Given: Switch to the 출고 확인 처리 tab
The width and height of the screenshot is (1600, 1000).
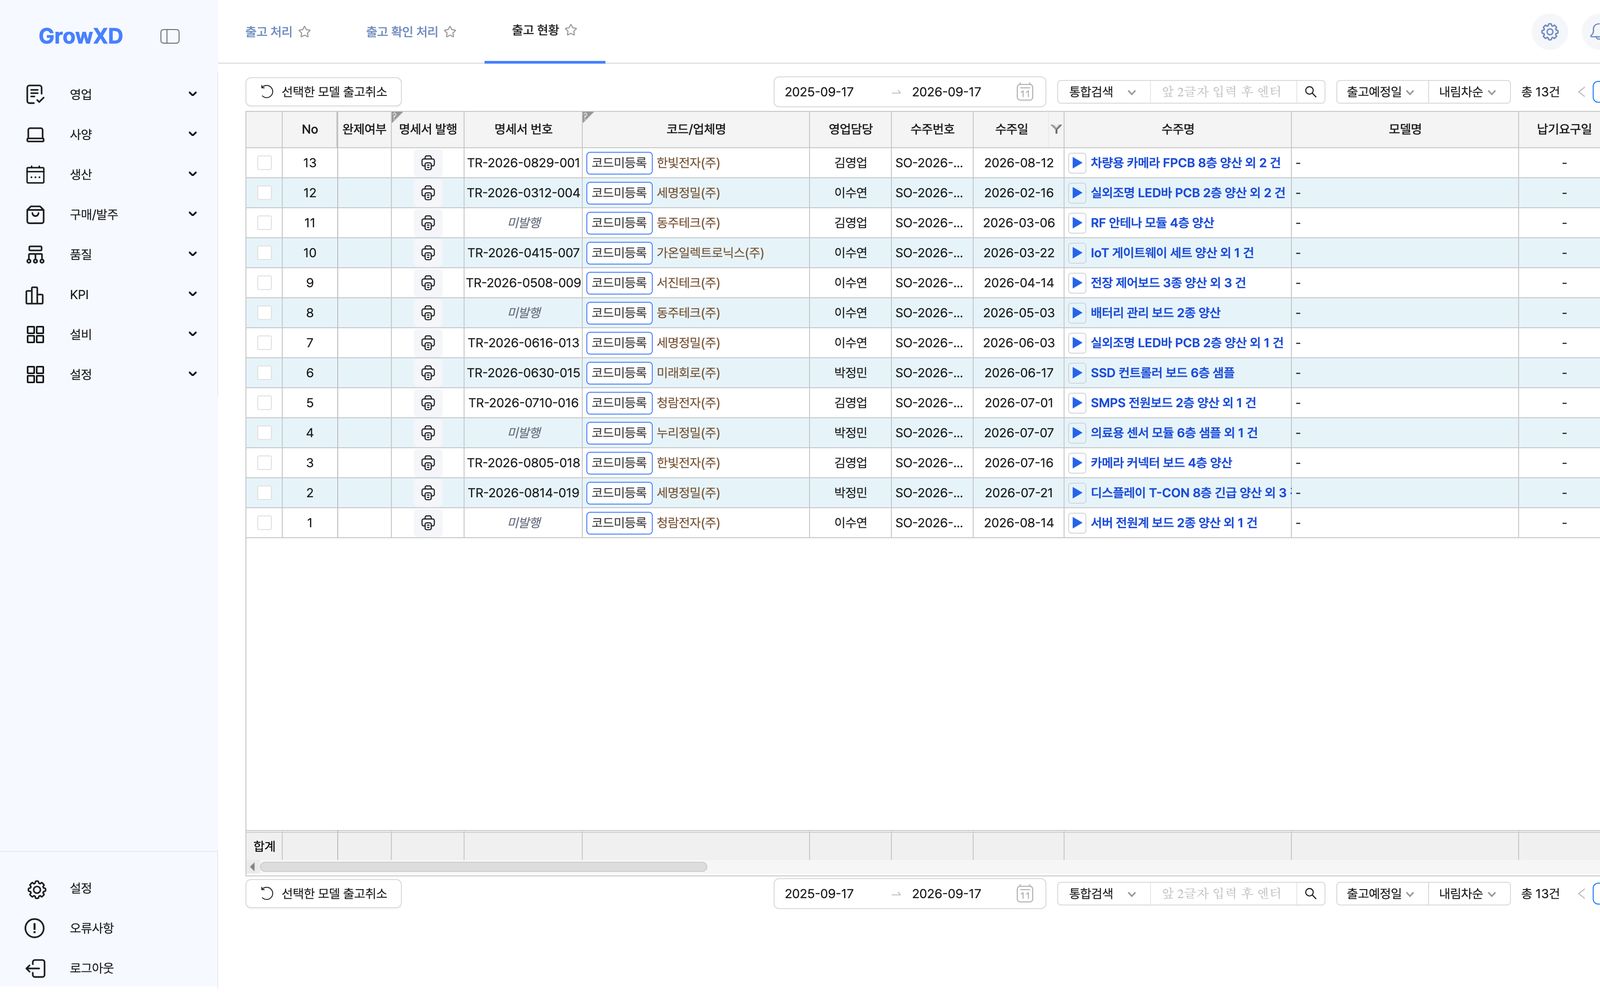Looking at the screenshot, I should [x=402, y=32].
